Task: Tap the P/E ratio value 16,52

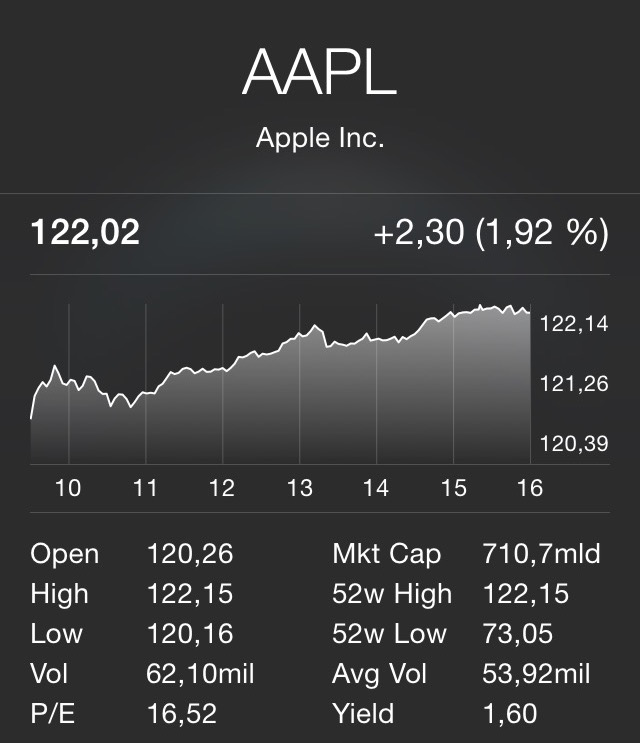Action: tap(182, 714)
